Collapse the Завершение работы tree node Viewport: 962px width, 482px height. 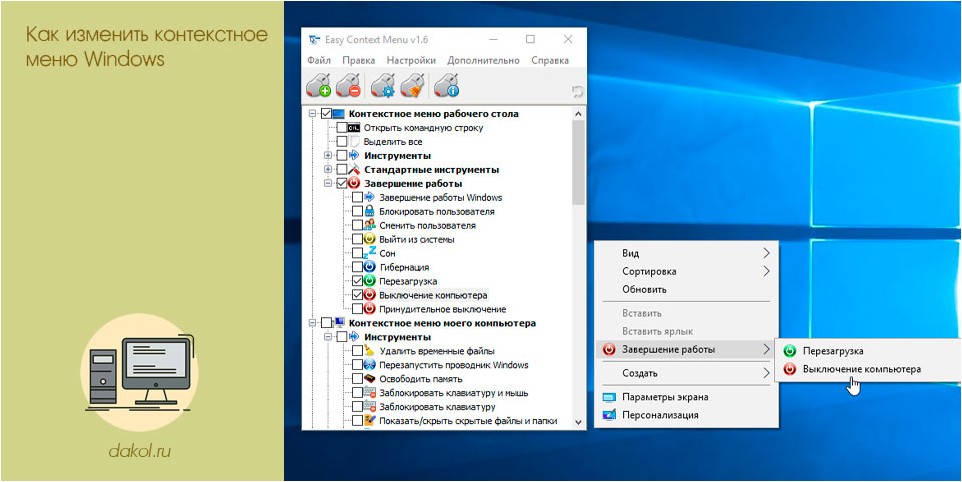point(328,183)
